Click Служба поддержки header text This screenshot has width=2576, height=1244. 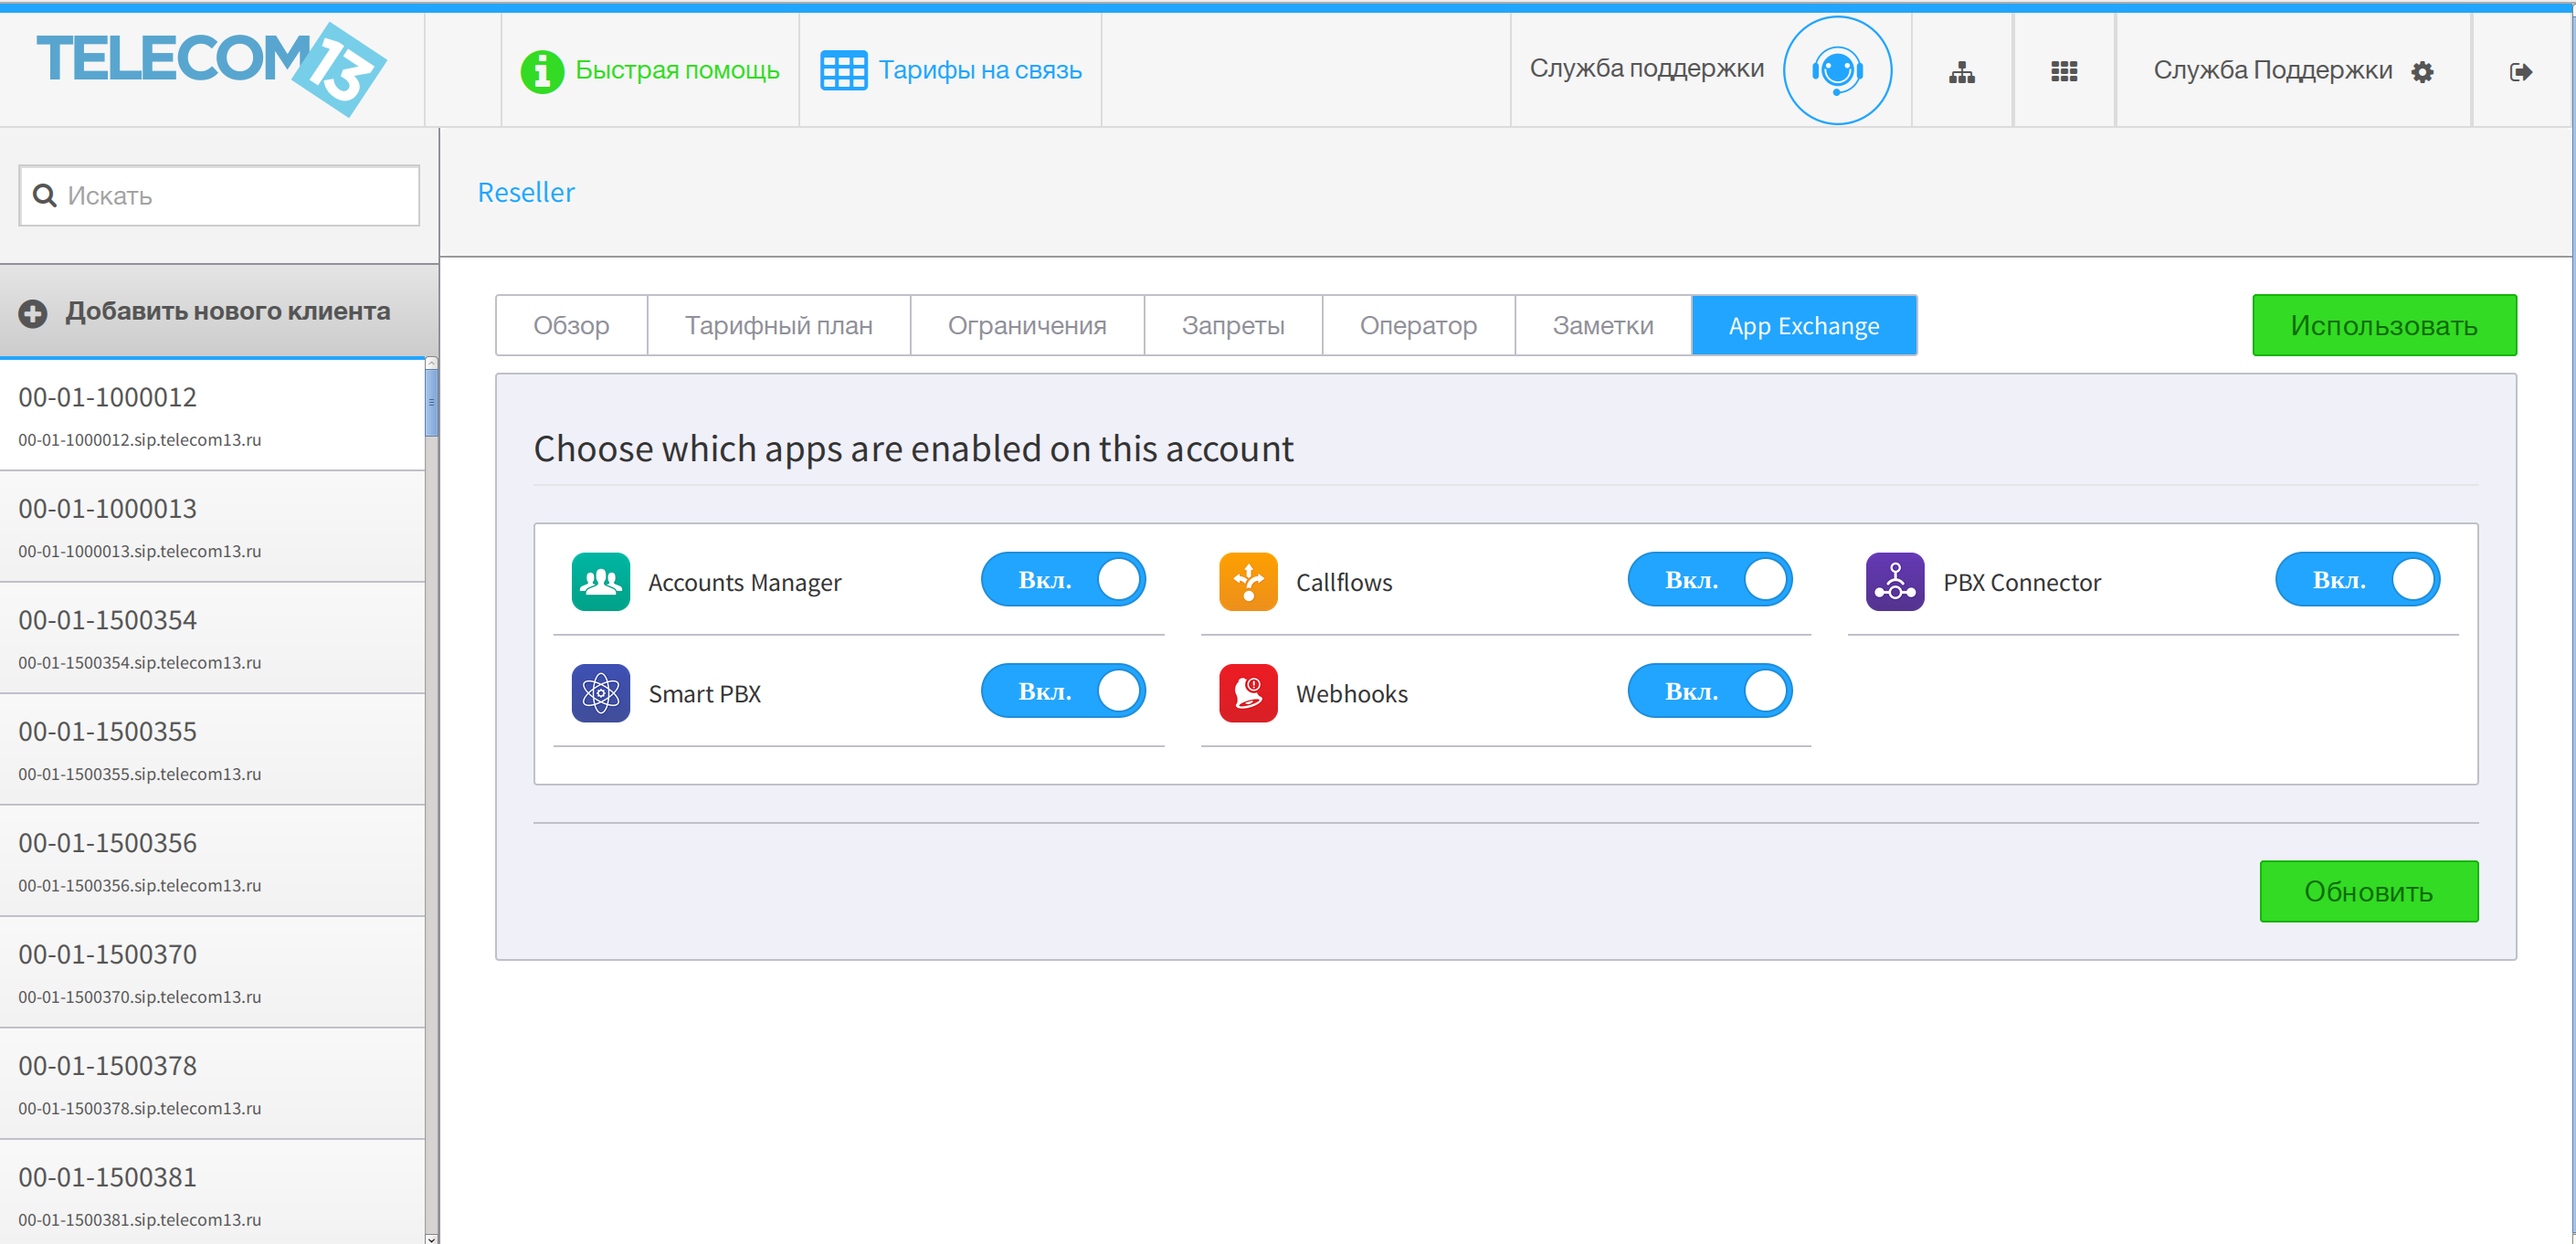(1646, 68)
